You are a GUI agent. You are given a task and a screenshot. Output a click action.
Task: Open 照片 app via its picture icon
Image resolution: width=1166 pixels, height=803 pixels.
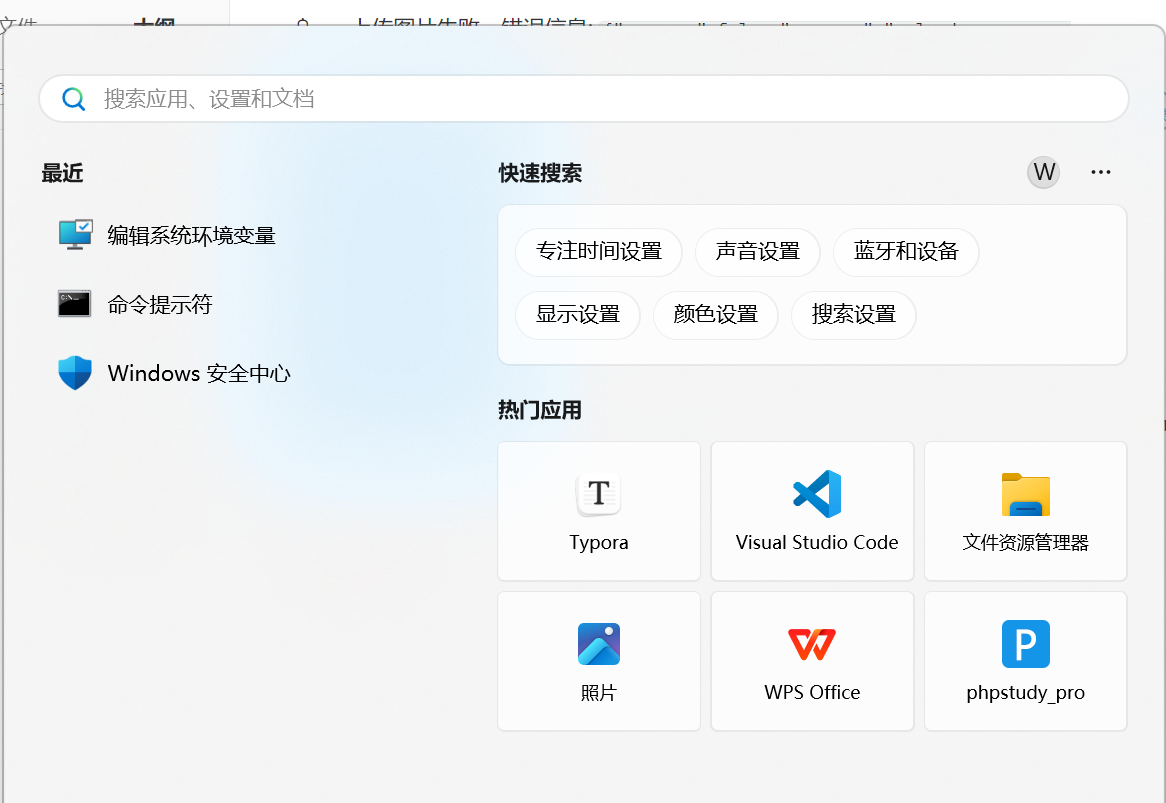[x=599, y=644]
